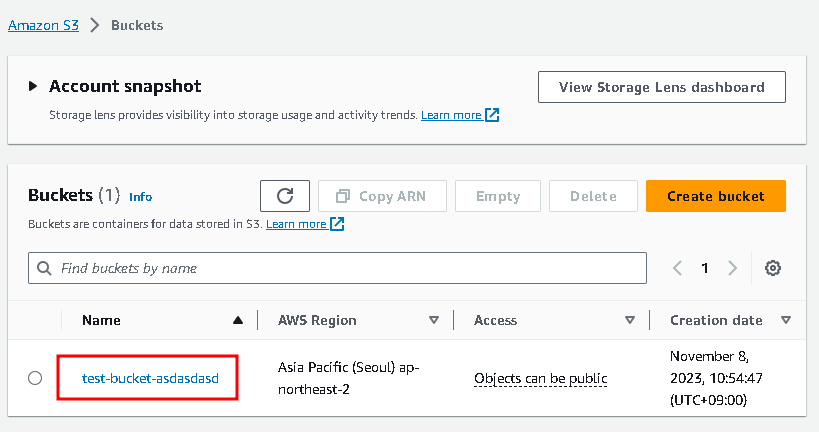Click the breadcrumb separator chevron

pyautogui.click(x=95, y=25)
